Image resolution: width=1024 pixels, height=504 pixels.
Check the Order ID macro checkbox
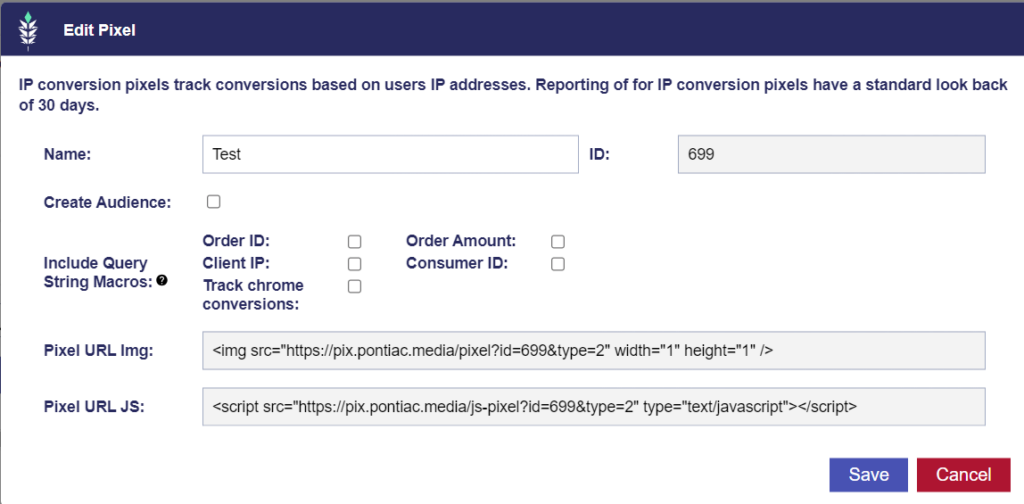tap(355, 242)
